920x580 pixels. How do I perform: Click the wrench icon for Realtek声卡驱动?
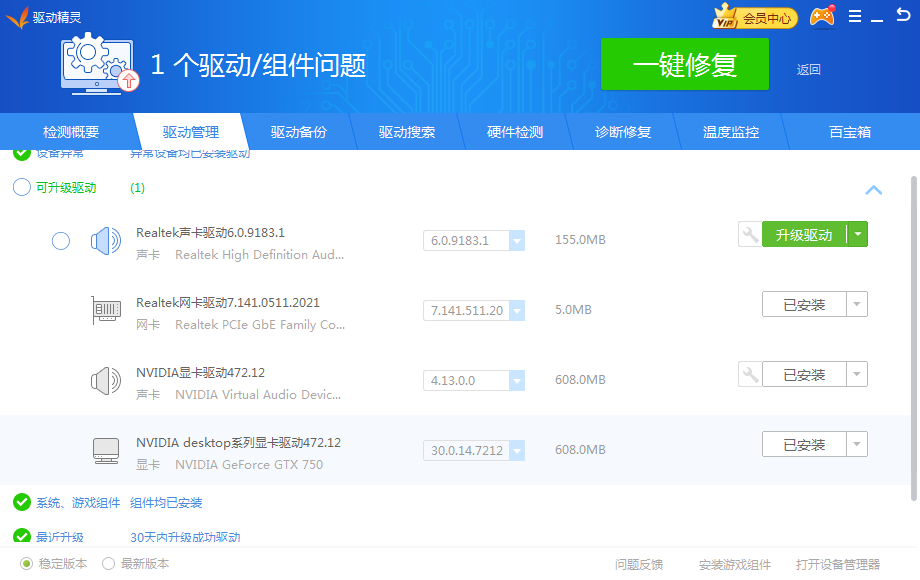[749, 235]
